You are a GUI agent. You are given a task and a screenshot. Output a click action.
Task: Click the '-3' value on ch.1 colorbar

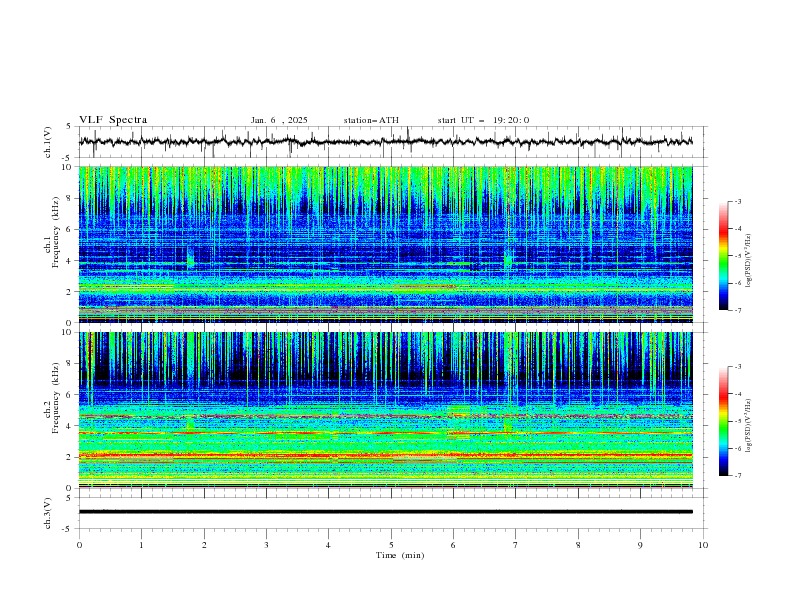[738, 201]
